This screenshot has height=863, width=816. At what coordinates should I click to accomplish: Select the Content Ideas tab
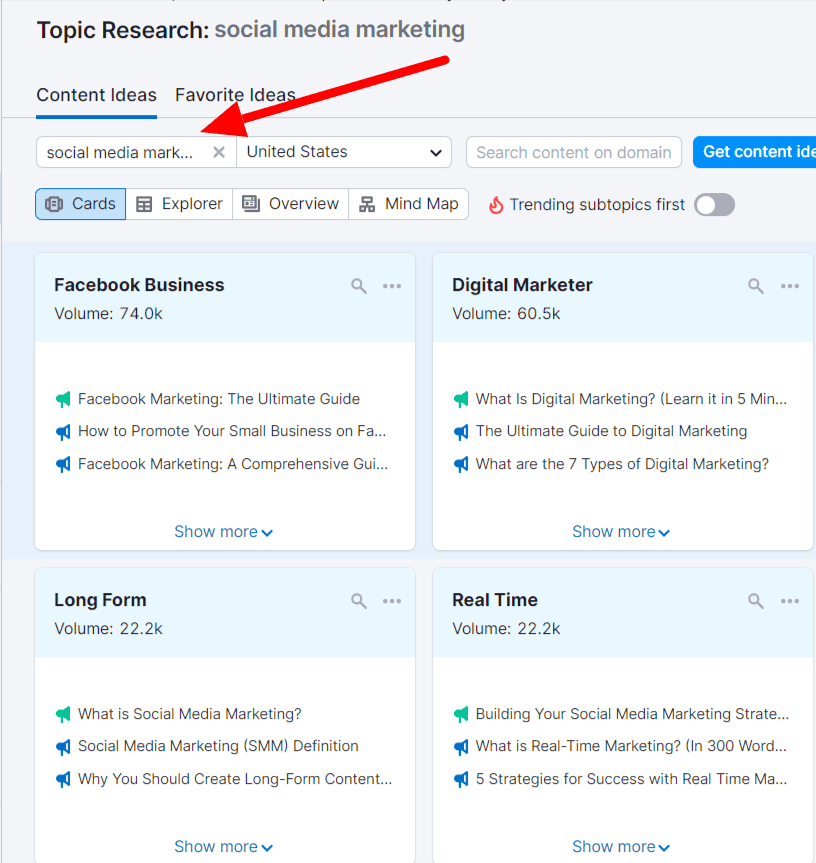tap(96, 95)
